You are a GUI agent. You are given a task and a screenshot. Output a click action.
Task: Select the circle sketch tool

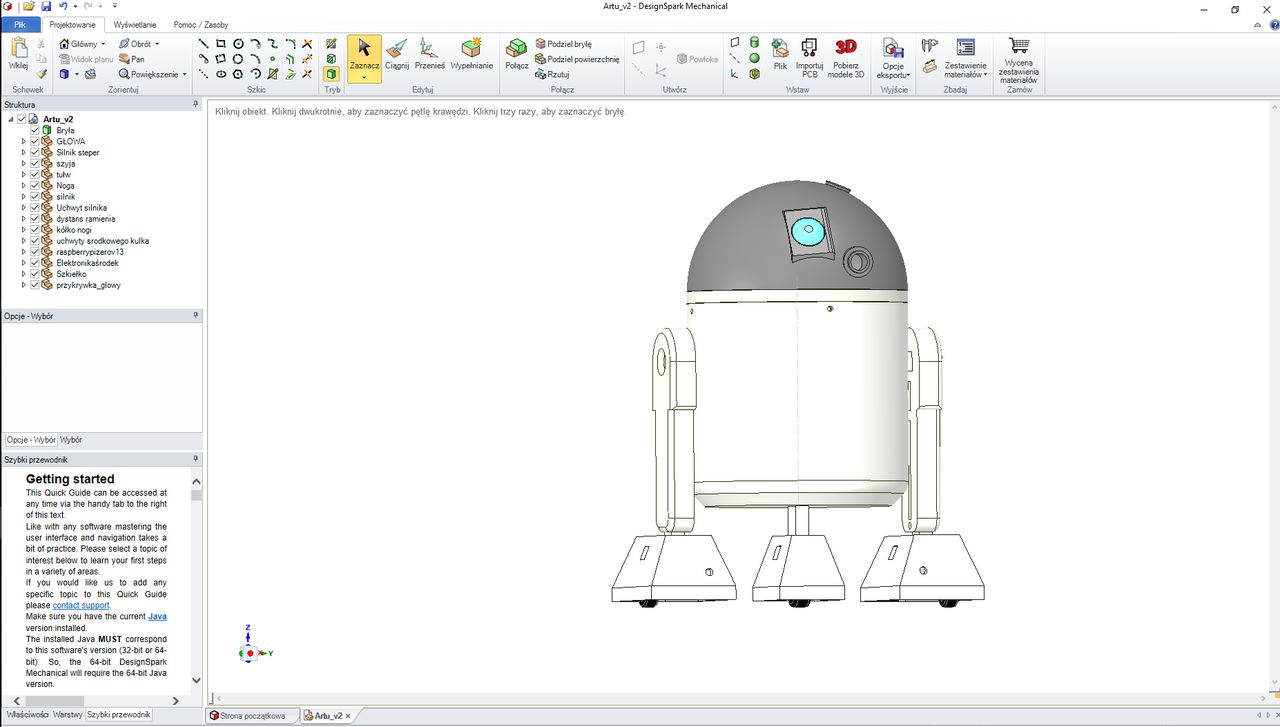(x=238, y=44)
